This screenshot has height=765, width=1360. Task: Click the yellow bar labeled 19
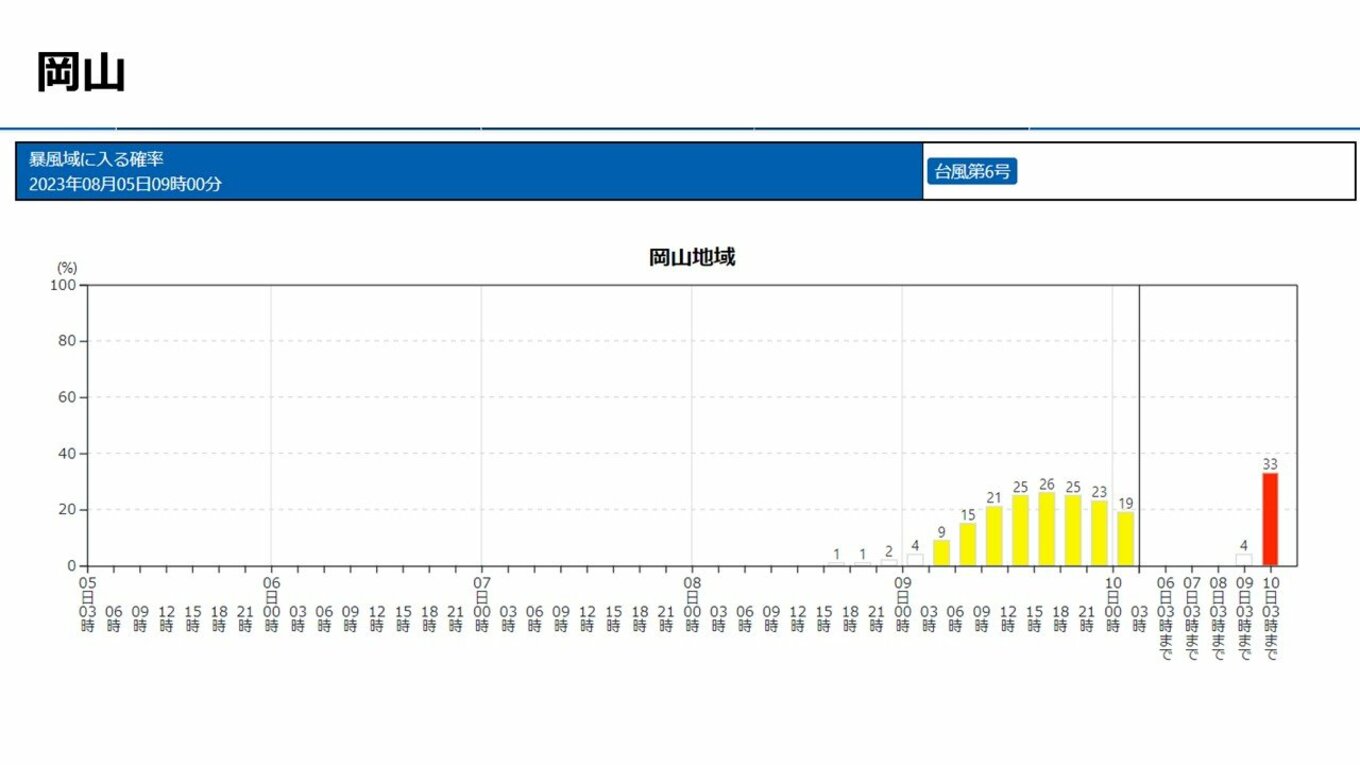point(1126,539)
